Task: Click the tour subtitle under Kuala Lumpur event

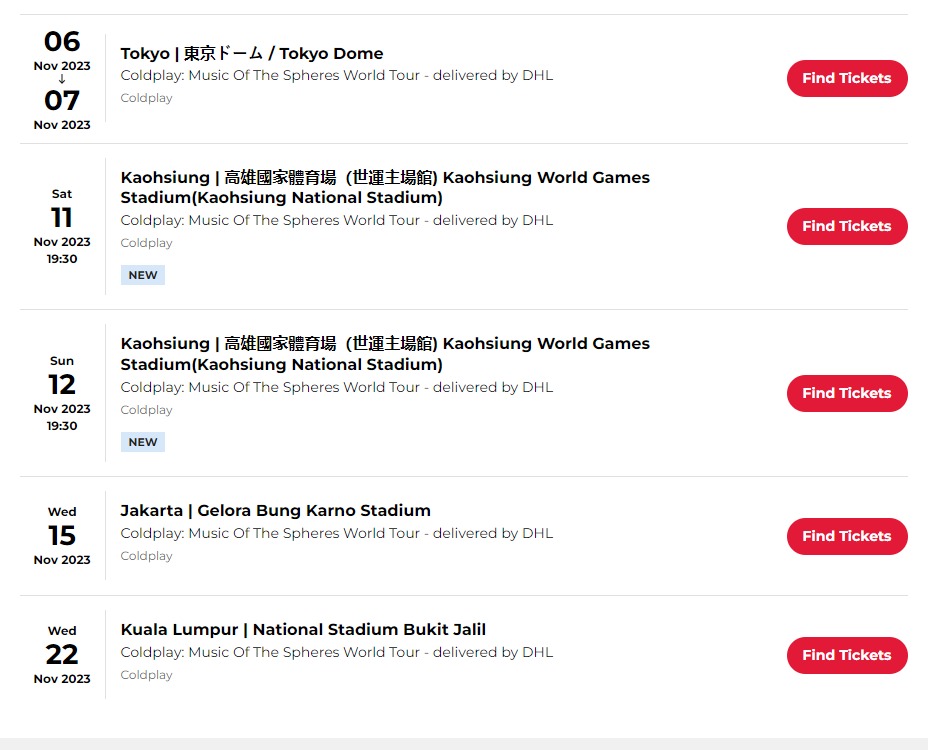Action: point(337,652)
